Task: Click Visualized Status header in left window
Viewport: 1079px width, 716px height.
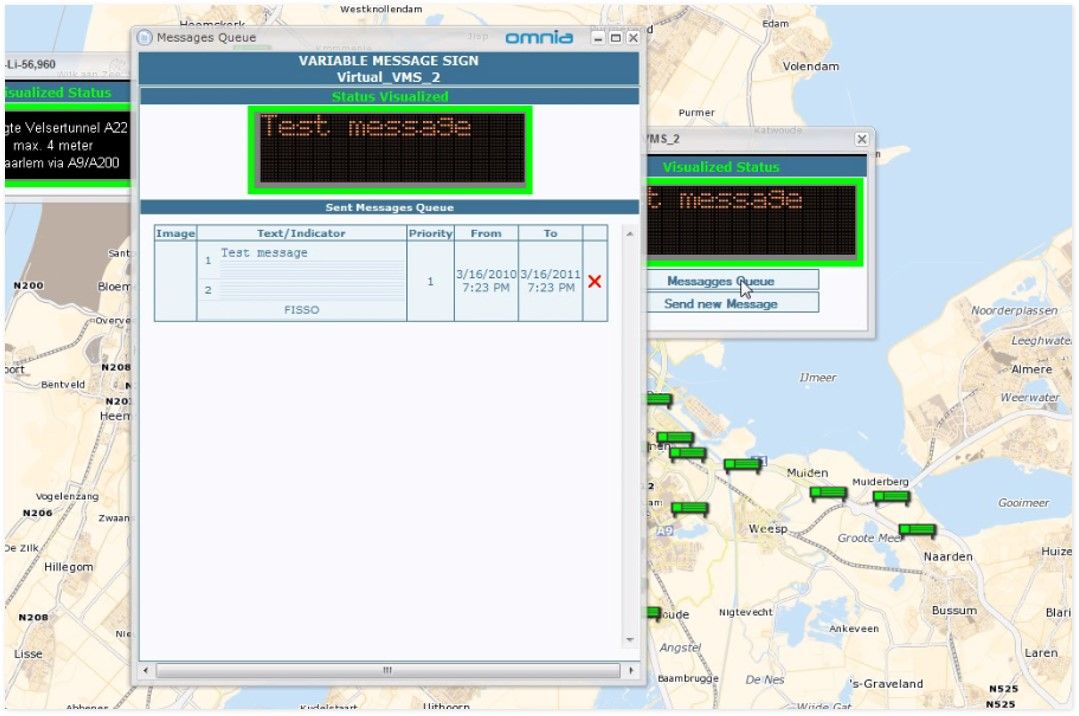Action: coord(67,92)
